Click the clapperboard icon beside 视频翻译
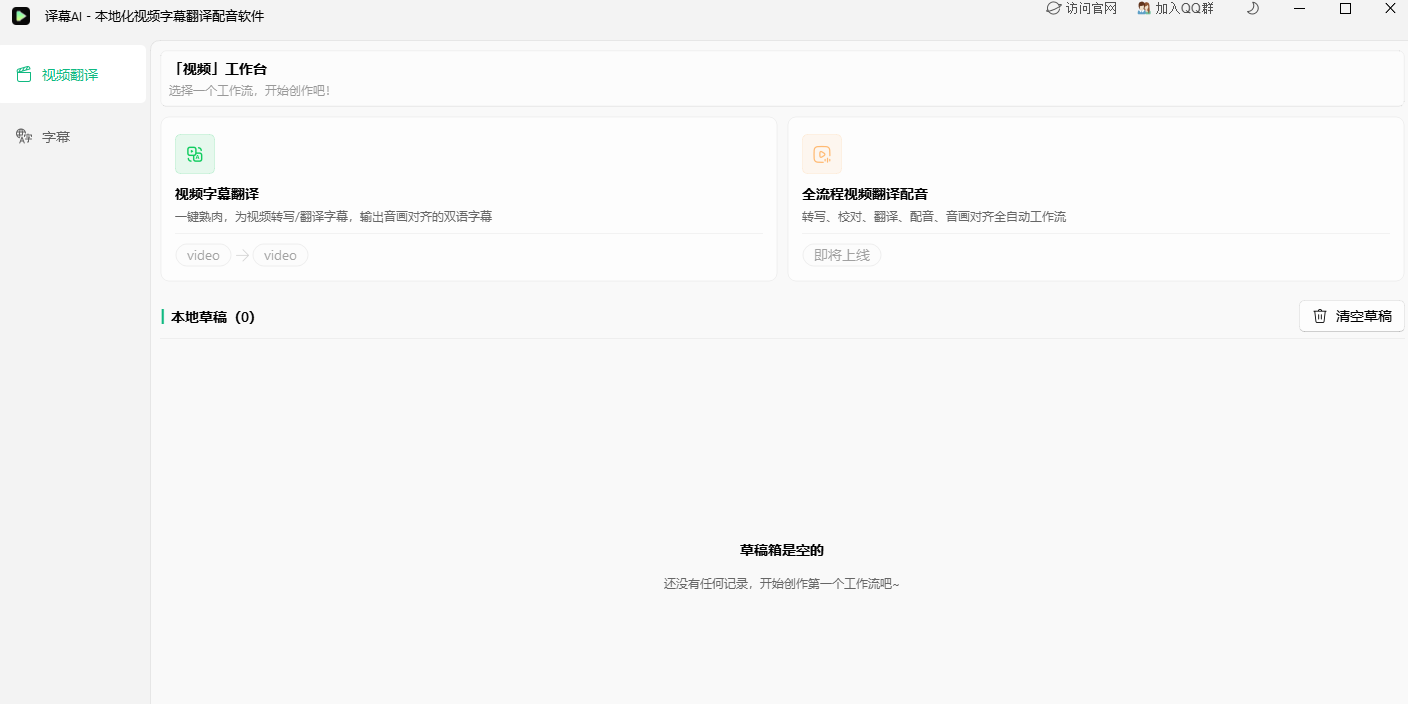Viewport: 1408px width, 704px height. click(x=24, y=74)
